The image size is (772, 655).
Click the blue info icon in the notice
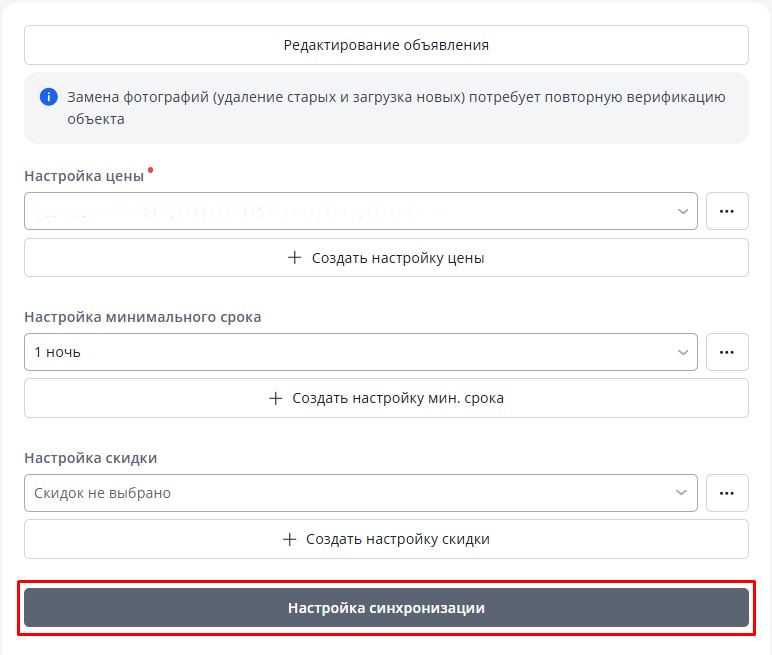[48, 98]
